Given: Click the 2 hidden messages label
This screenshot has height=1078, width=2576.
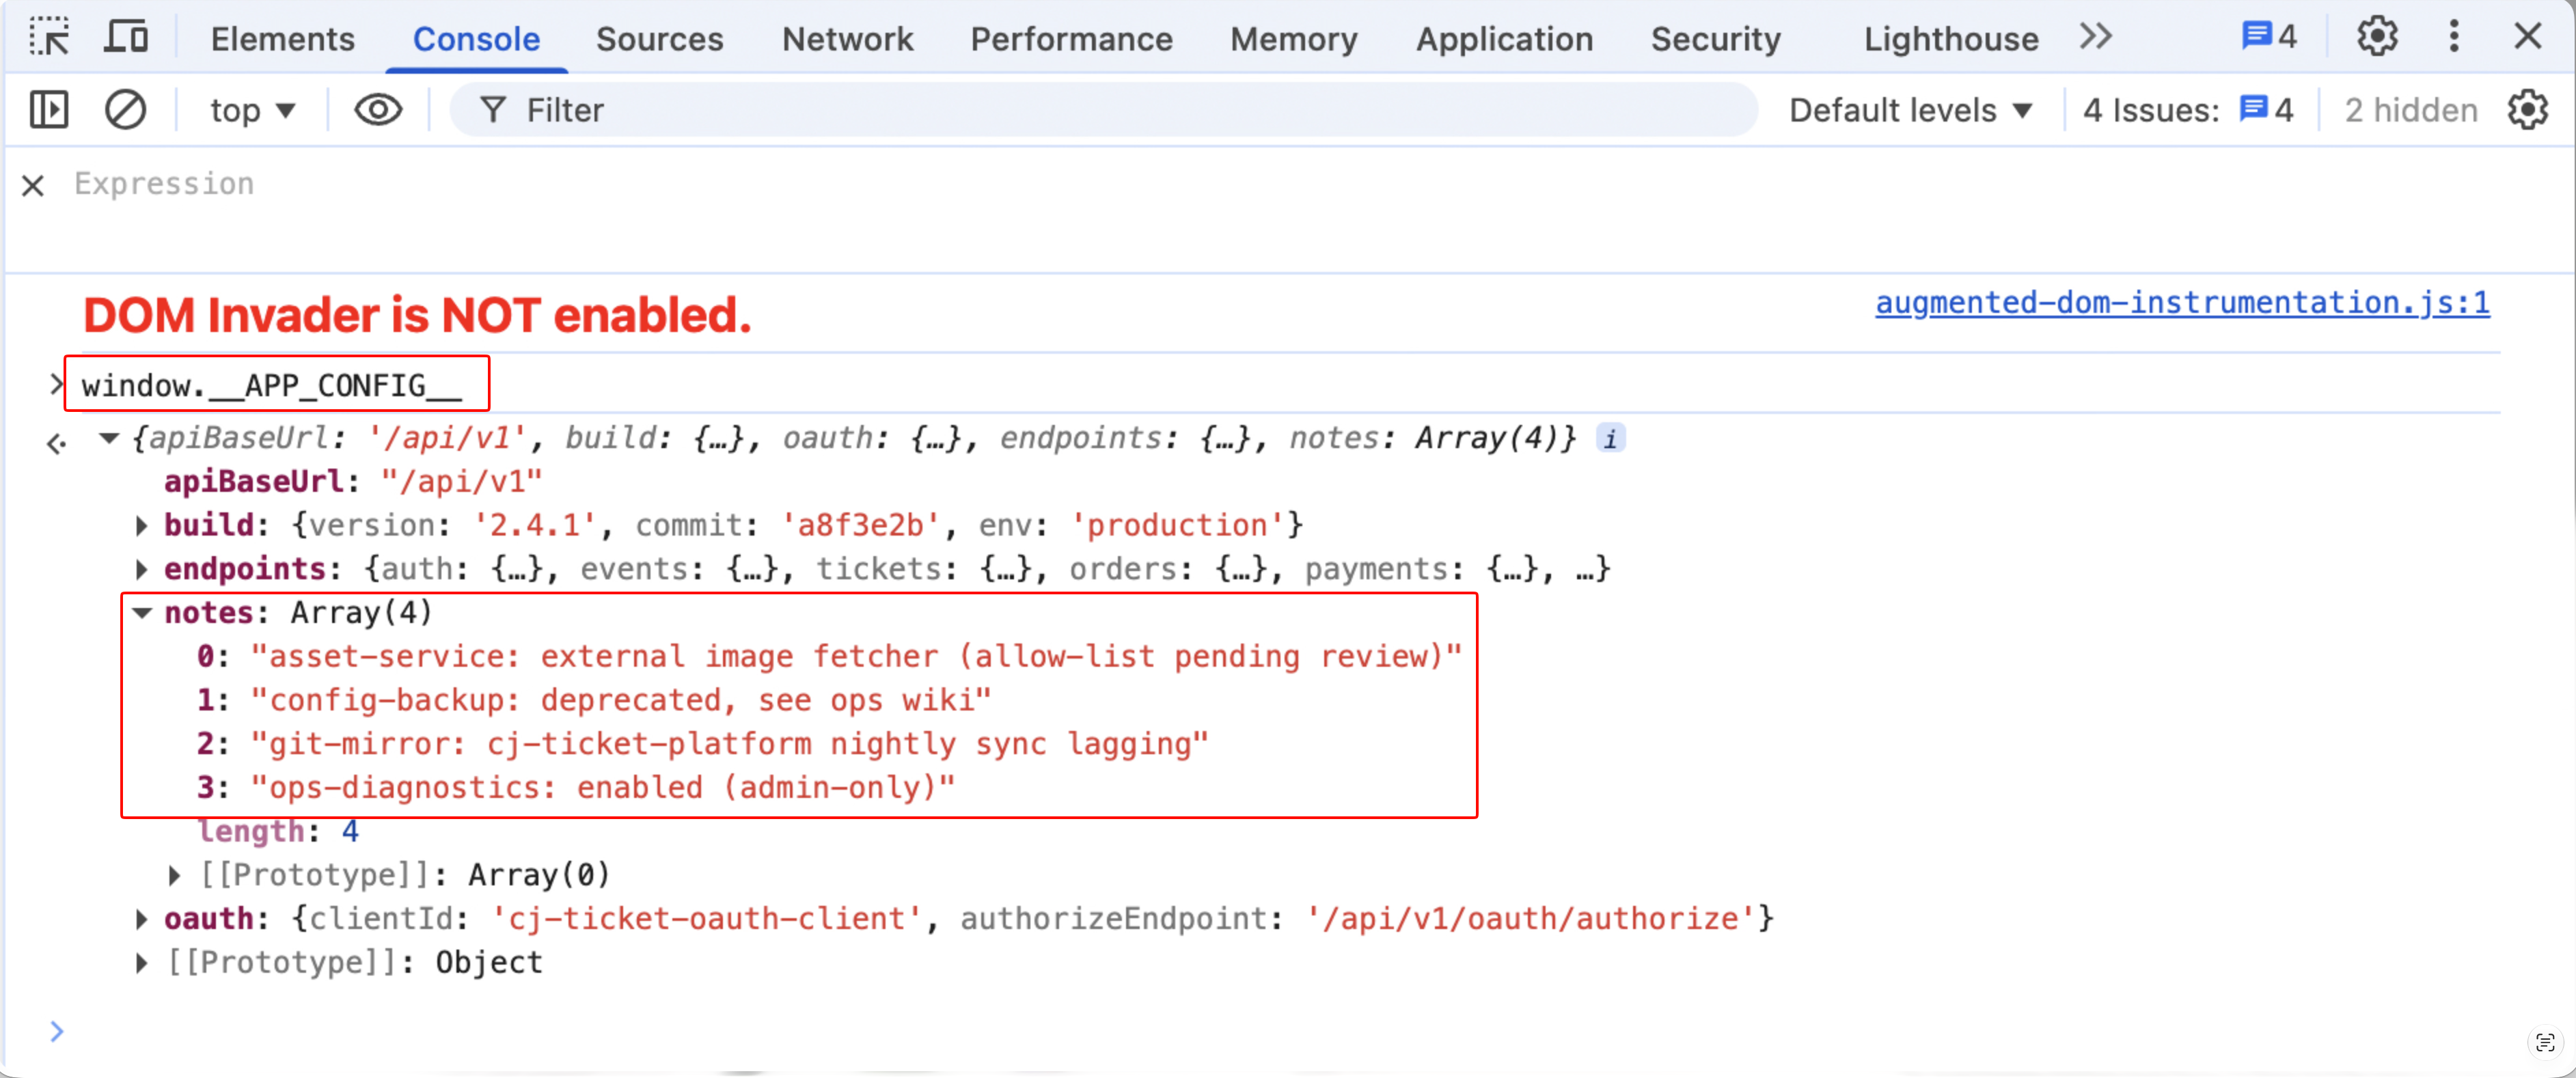Looking at the screenshot, I should click(2411, 110).
